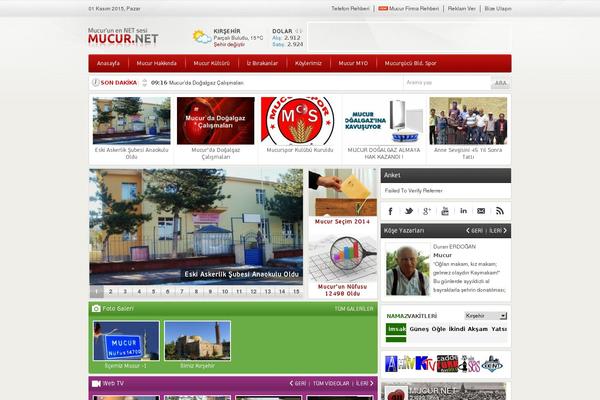Viewport: 600px width, 400px height.
Task: Go to Anasayfa in the red menu
Action: pyautogui.click(x=108, y=63)
